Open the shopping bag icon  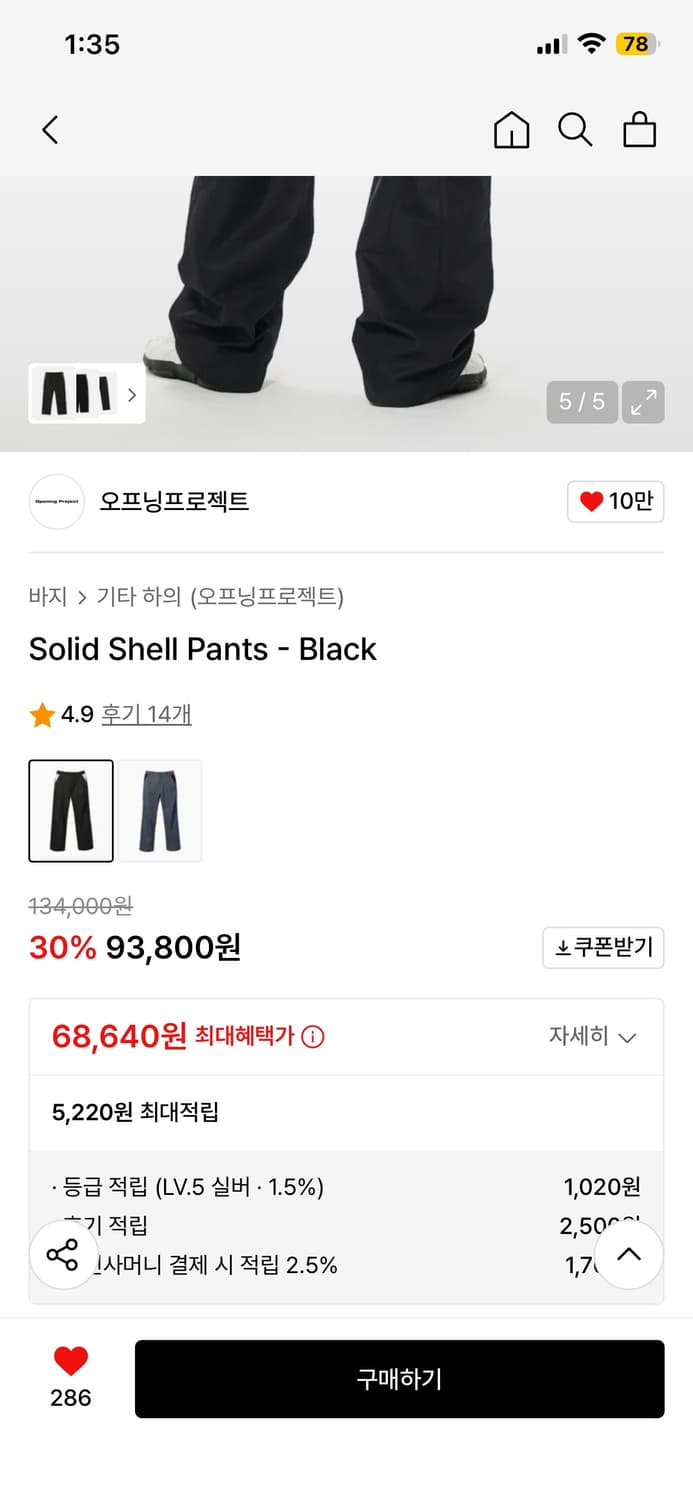pyautogui.click(x=639, y=129)
